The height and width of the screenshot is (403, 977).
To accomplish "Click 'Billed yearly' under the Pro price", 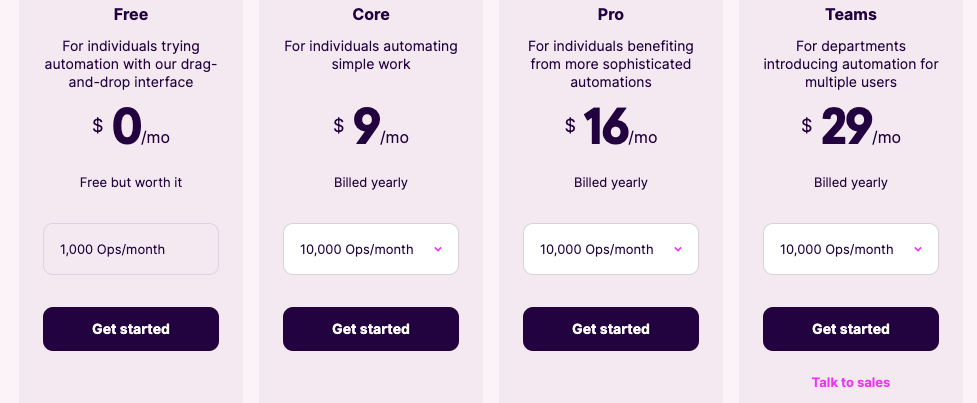I will 611,182.
